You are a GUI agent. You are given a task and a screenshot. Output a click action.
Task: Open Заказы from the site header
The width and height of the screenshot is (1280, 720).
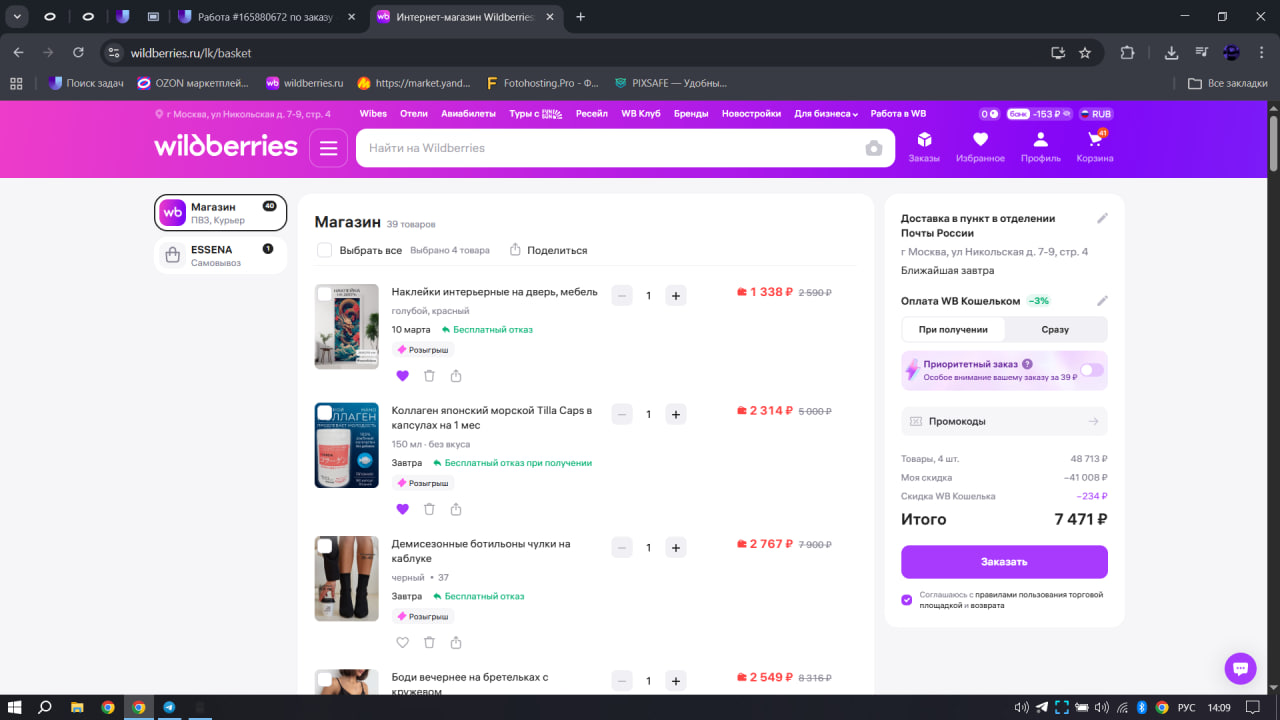tap(924, 147)
